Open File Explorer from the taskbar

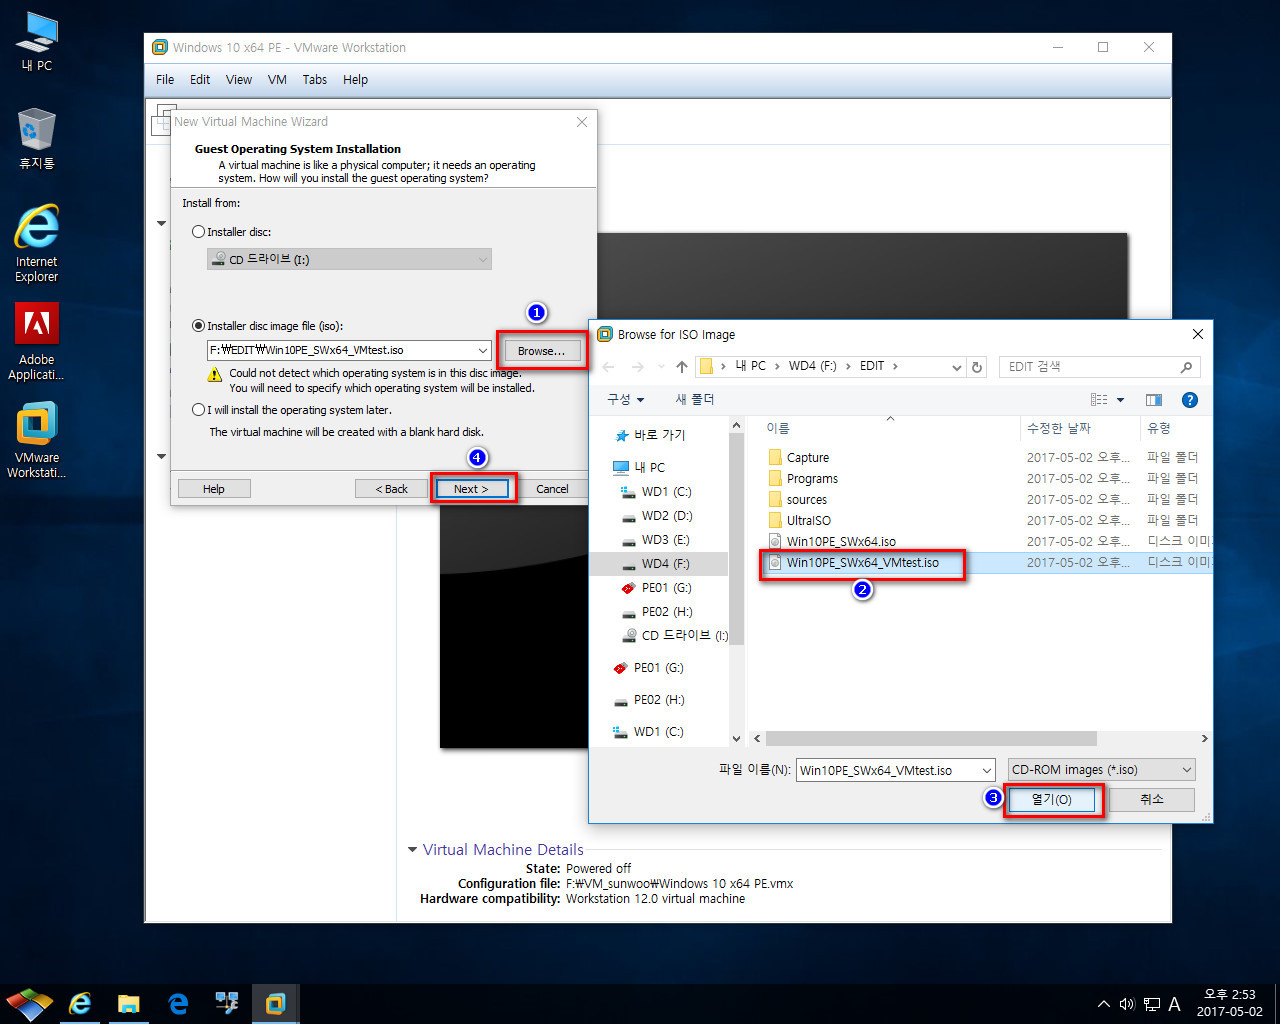129,1003
